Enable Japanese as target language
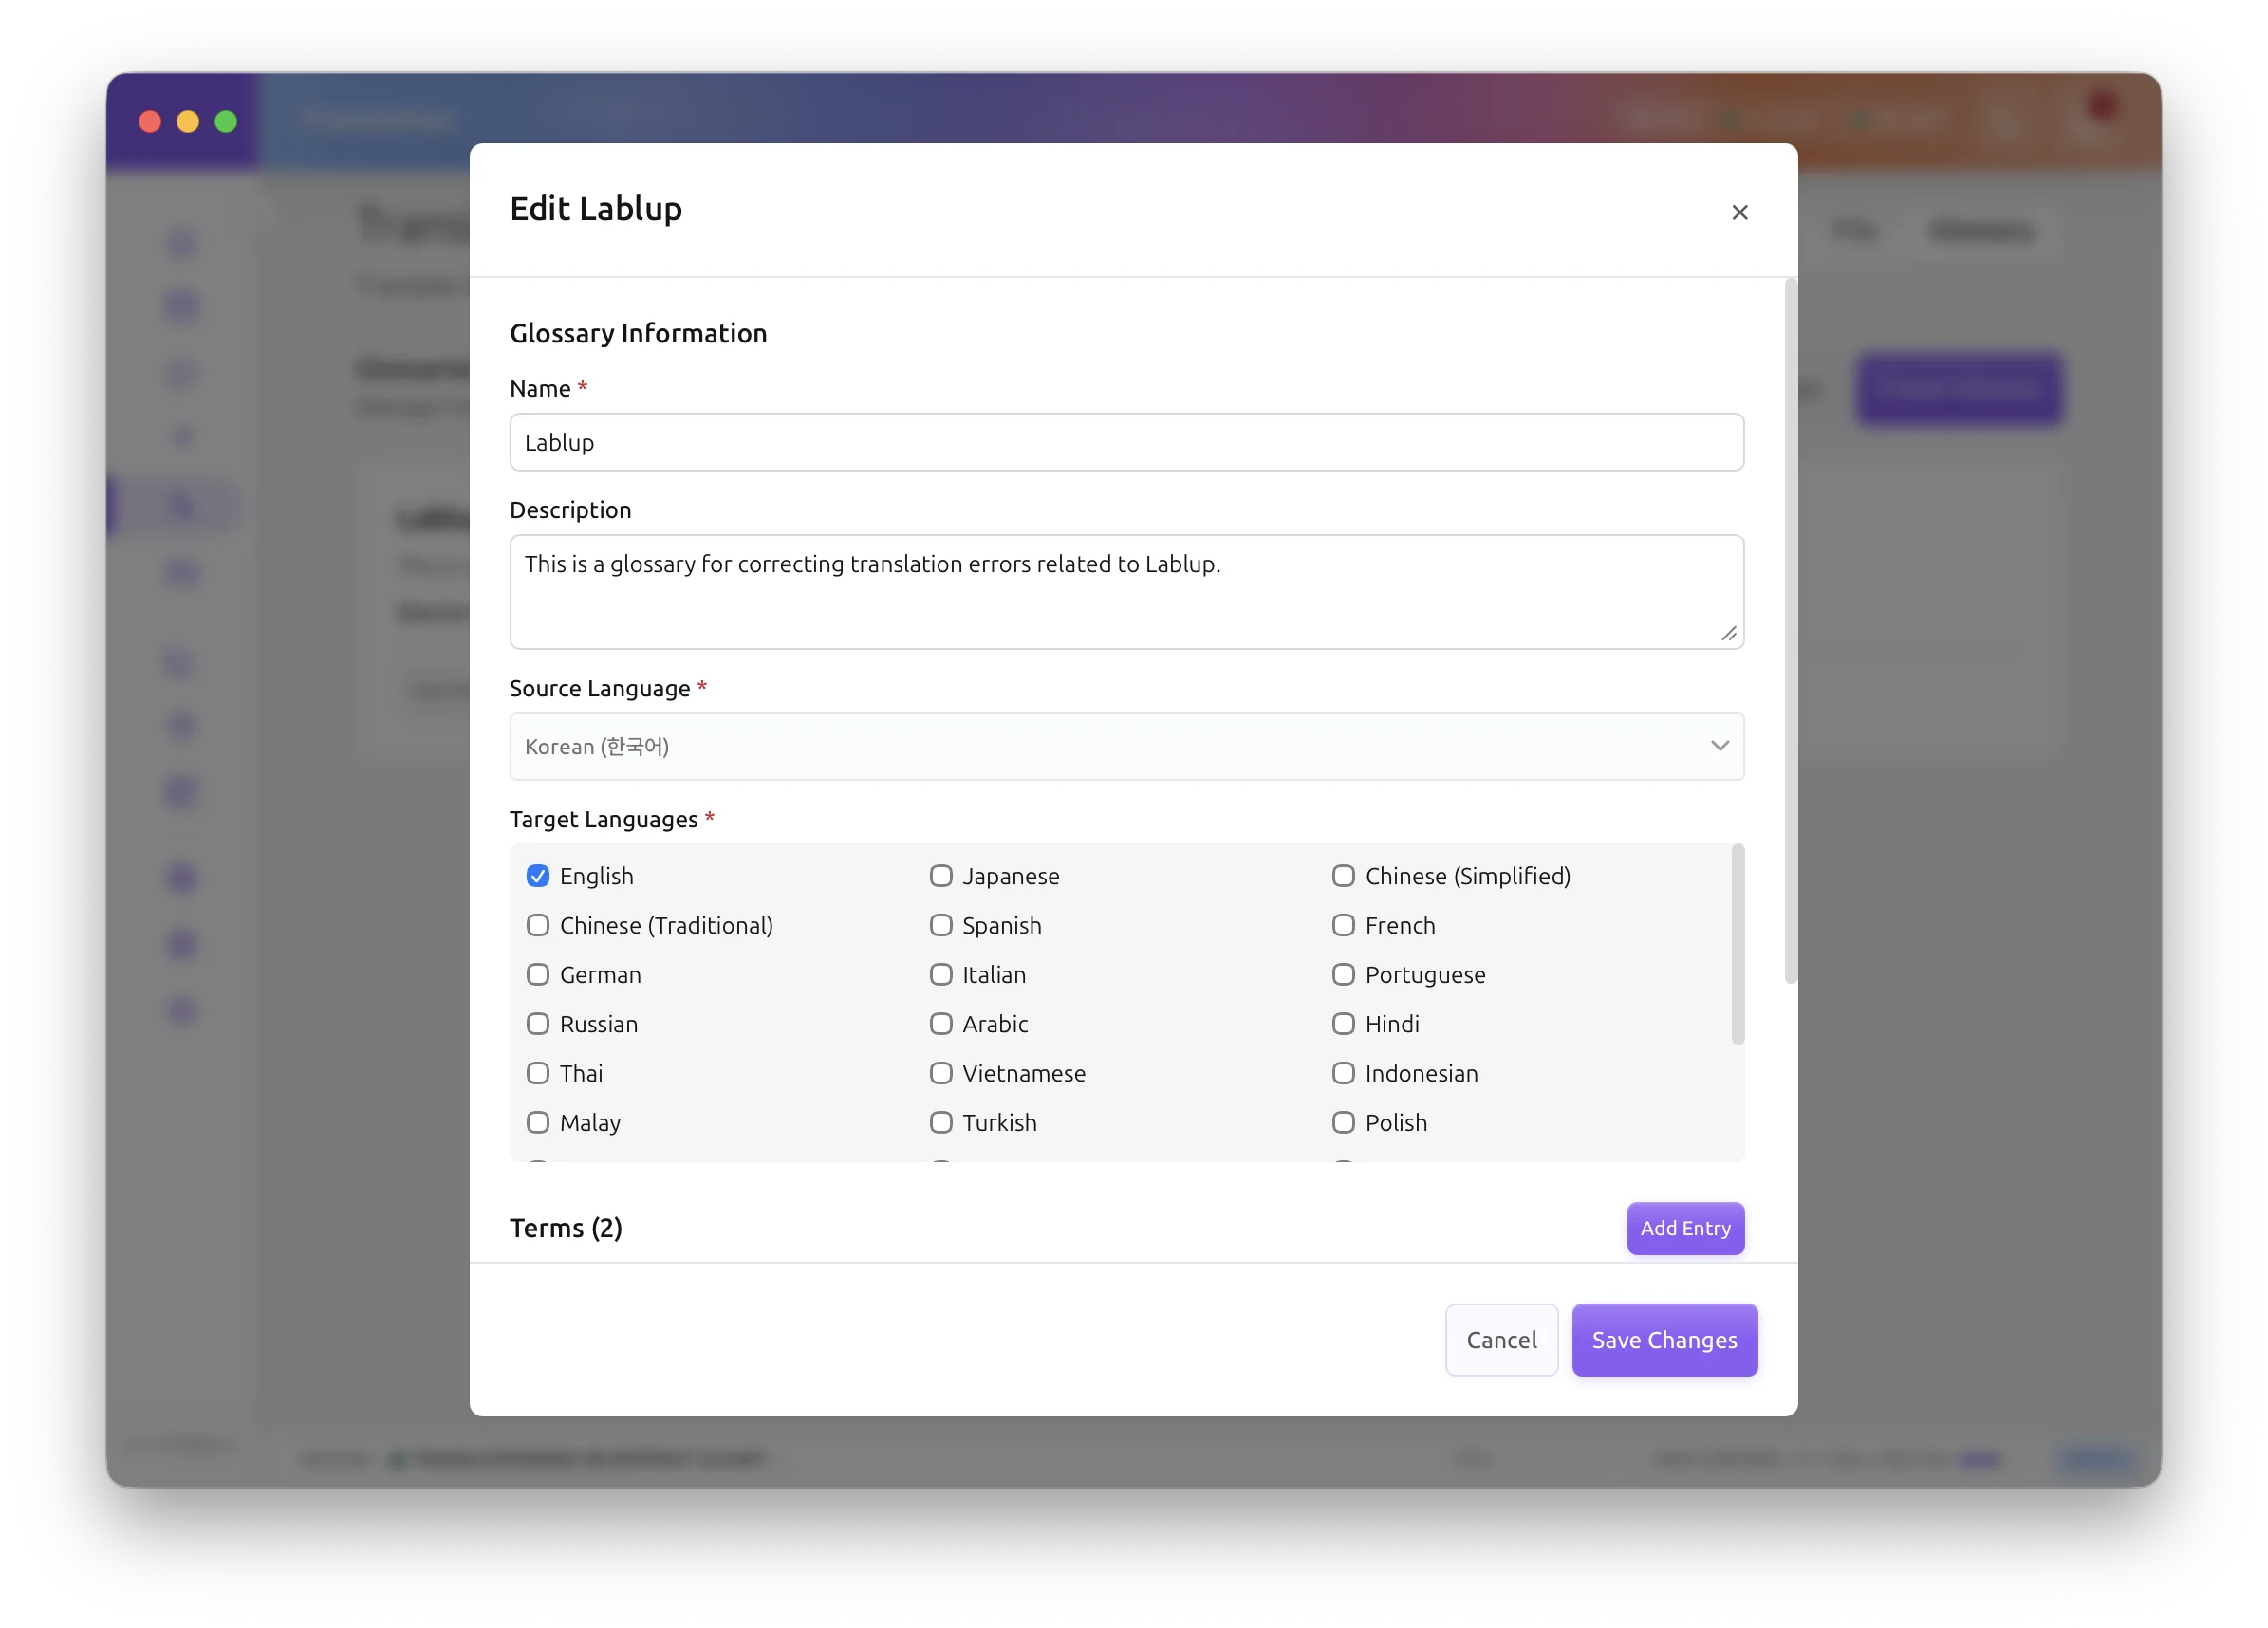The width and height of the screenshot is (2268, 1628). coord(941,876)
